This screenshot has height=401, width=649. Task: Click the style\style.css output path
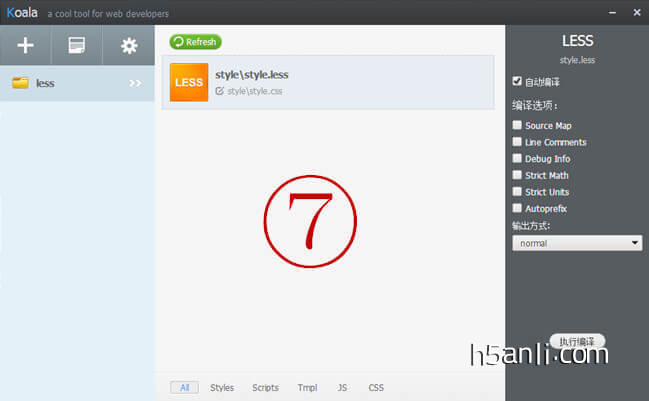(255, 91)
